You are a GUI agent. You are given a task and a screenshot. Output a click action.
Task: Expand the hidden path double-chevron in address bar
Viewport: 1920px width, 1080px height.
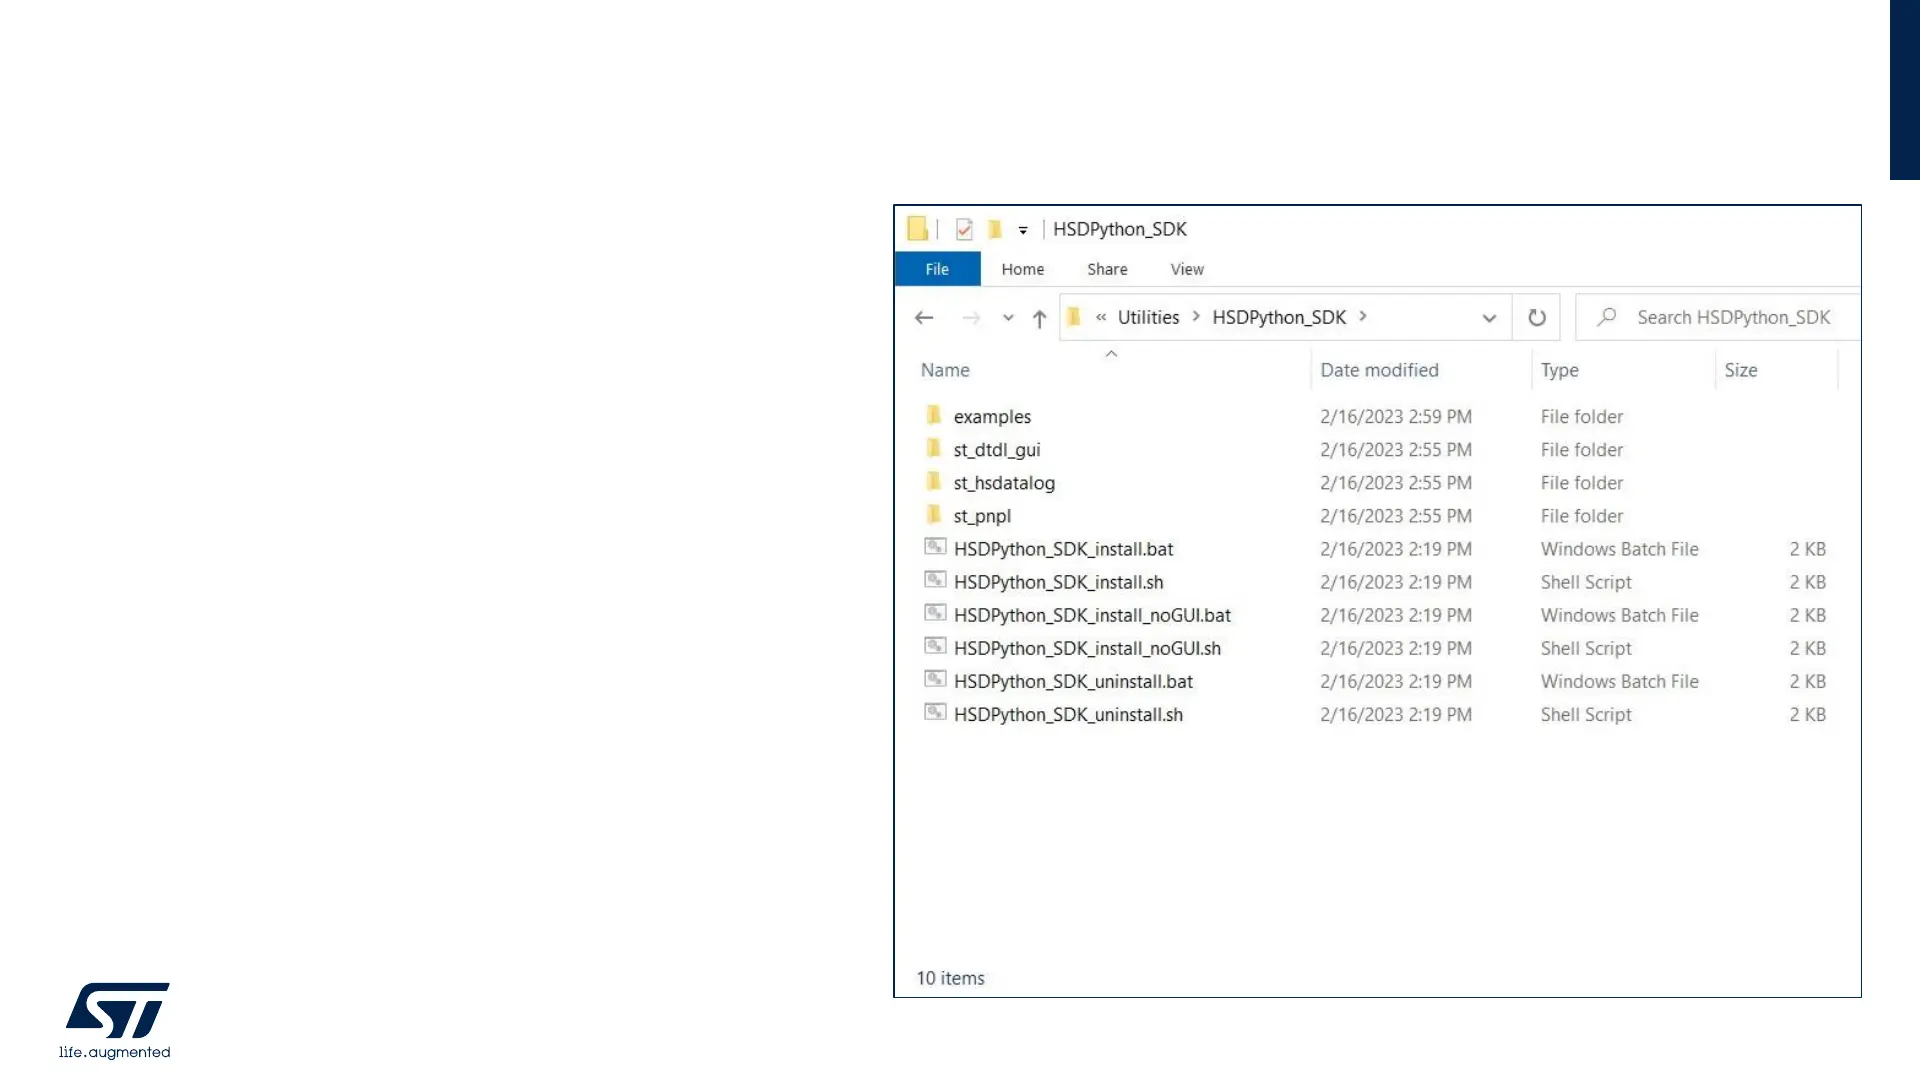click(x=1101, y=317)
